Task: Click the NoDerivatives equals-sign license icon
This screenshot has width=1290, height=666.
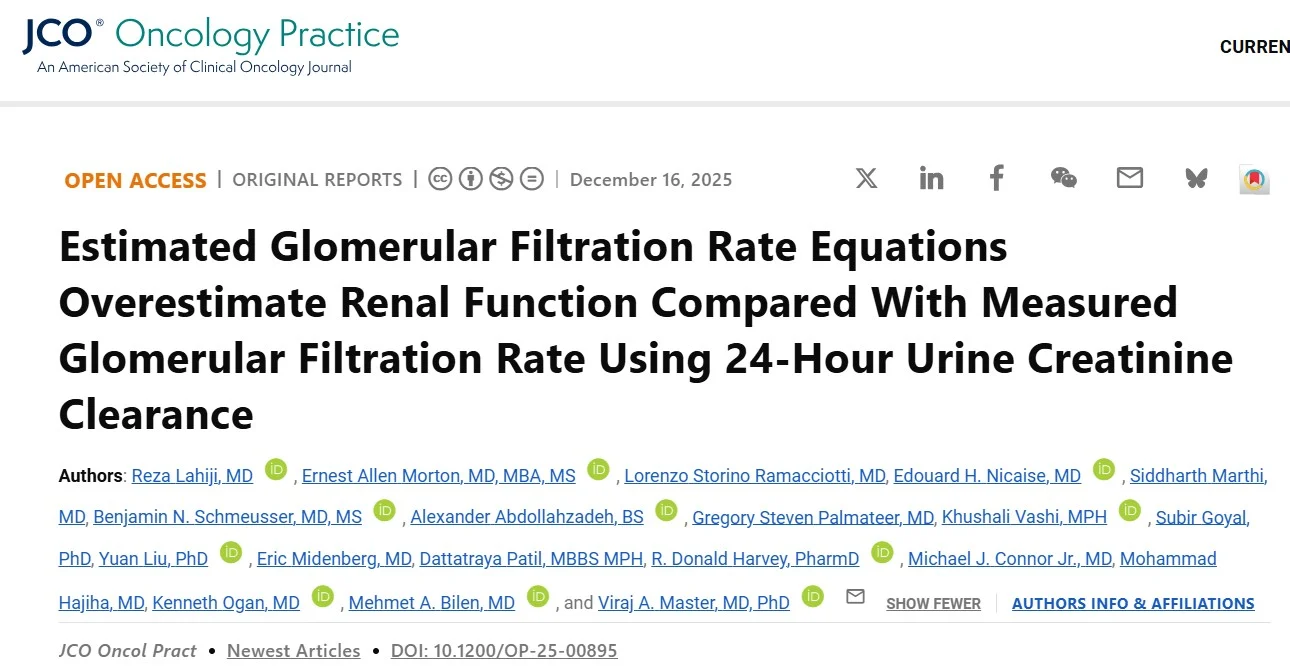Action: pos(531,179)
